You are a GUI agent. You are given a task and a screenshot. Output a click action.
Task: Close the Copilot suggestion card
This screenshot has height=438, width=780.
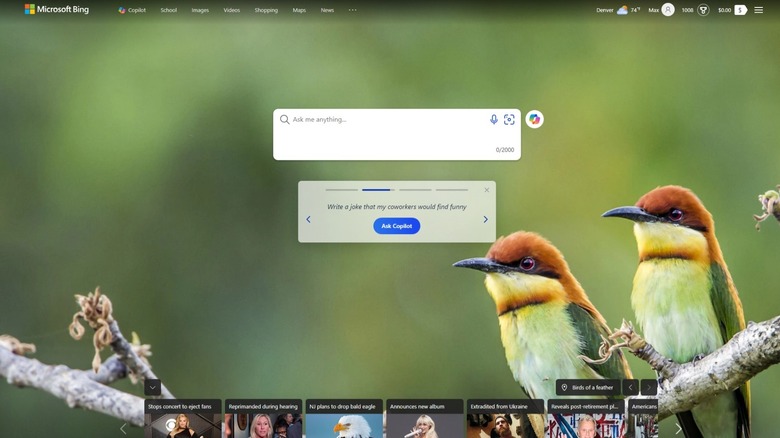point(487,189)
